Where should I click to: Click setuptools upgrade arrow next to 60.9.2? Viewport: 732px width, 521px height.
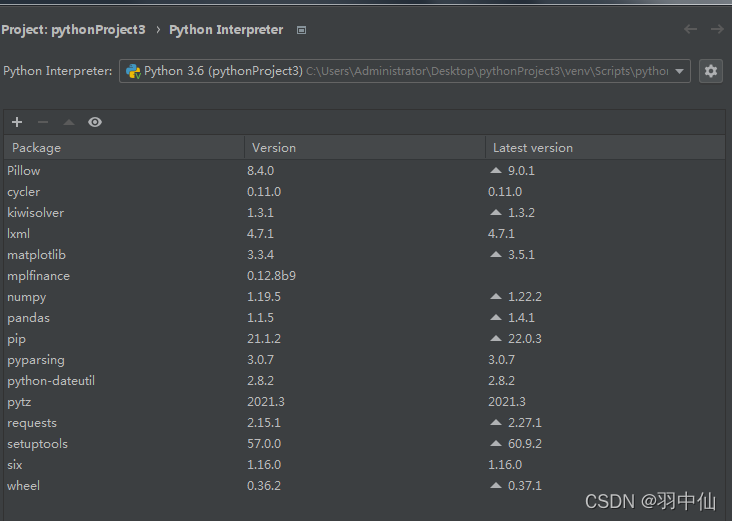[496, 444]
